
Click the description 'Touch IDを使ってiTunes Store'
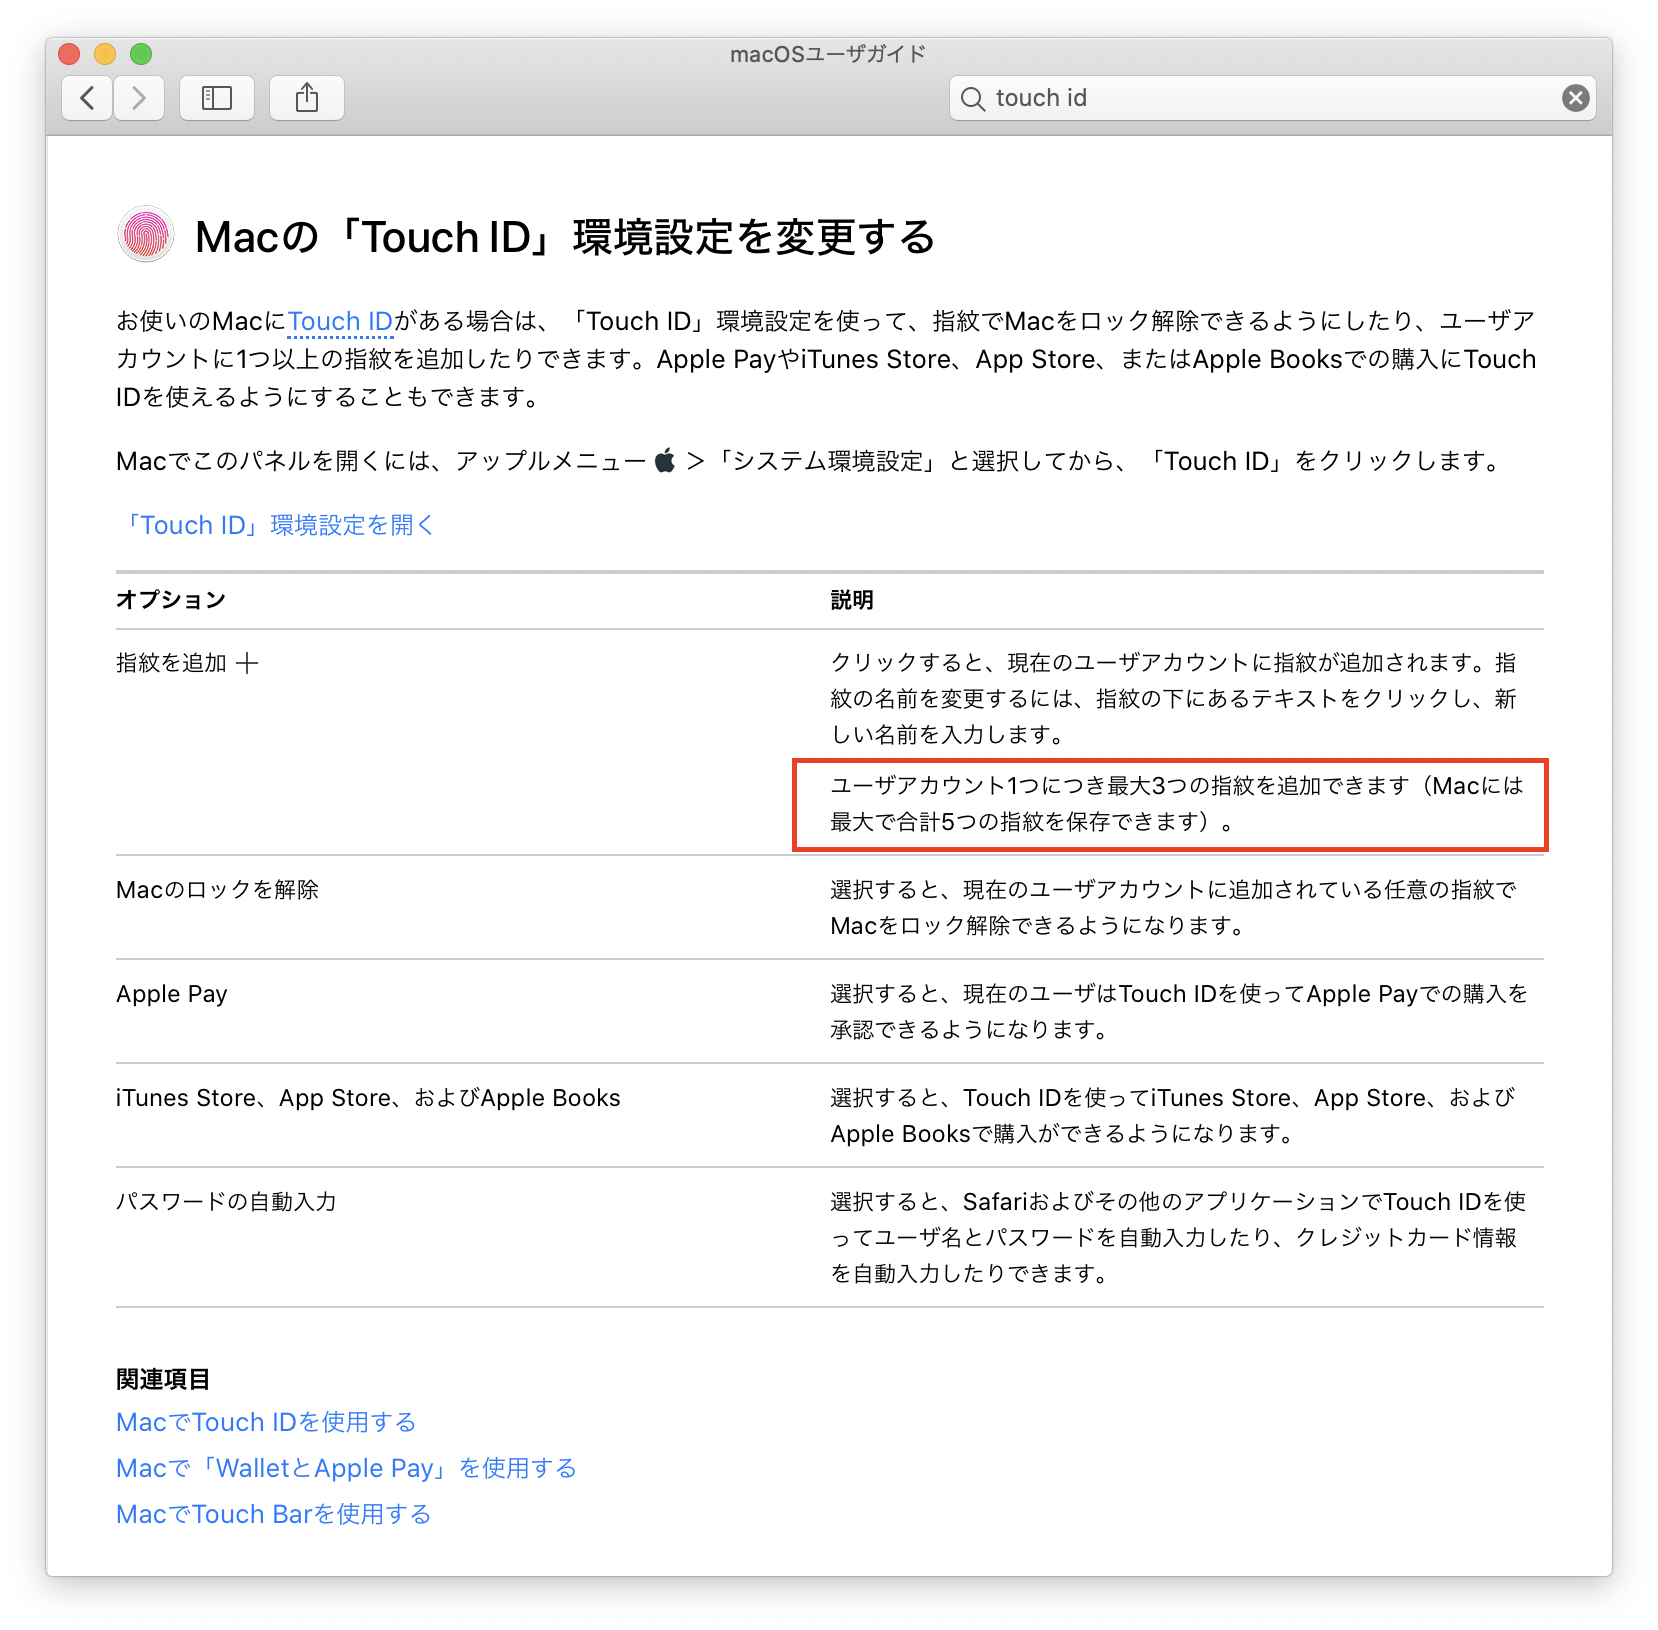tap(1172, 1116)
